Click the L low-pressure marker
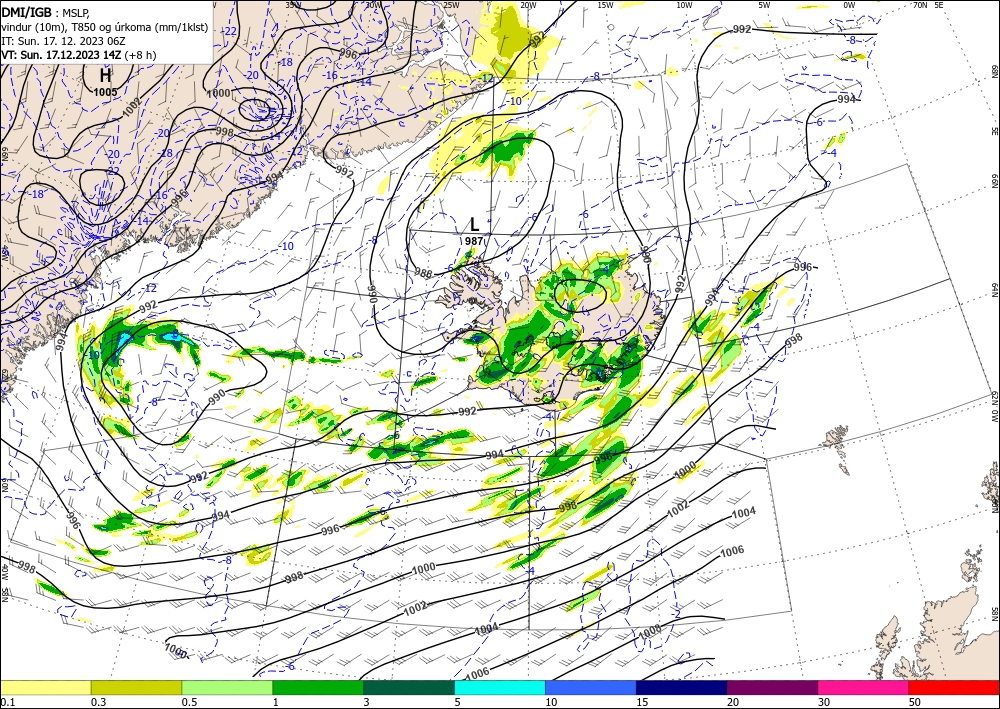This screenshot has width=1000, height=709. point(474,224)
